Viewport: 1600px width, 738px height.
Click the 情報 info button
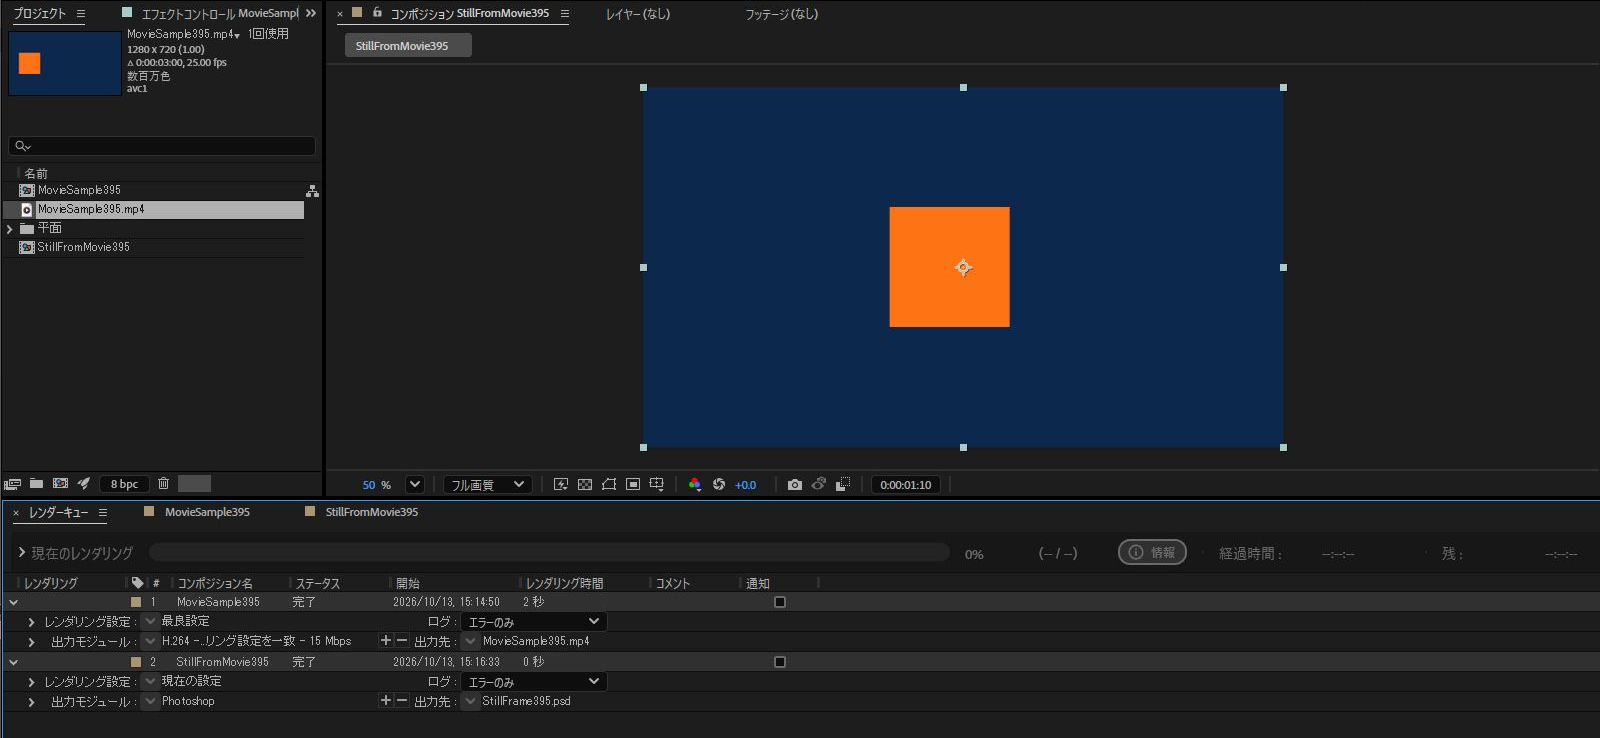pos(1152,553)
